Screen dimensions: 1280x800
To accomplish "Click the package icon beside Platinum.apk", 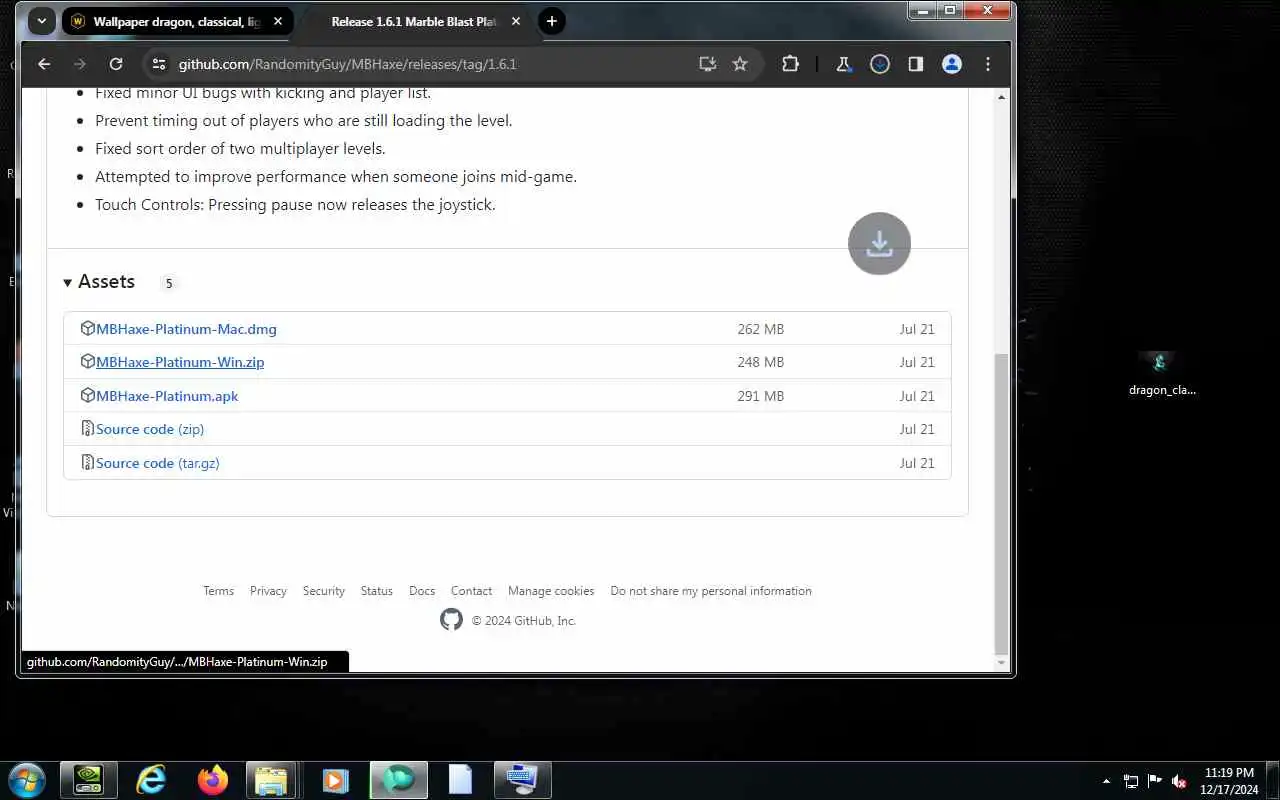I will click(x=87, y=395).
